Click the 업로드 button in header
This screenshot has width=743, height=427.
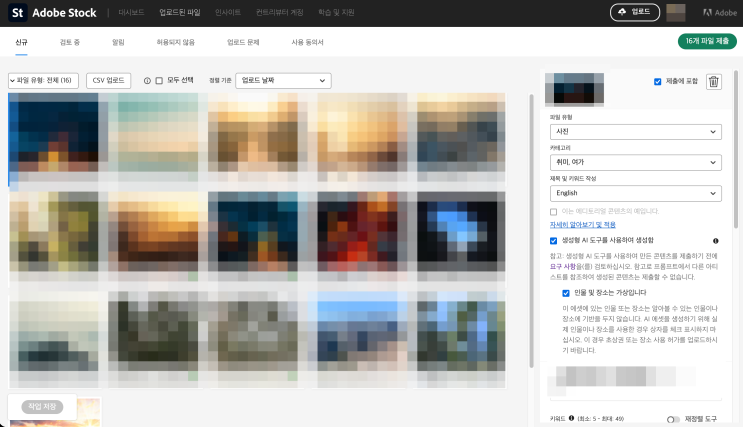[635, 12]
